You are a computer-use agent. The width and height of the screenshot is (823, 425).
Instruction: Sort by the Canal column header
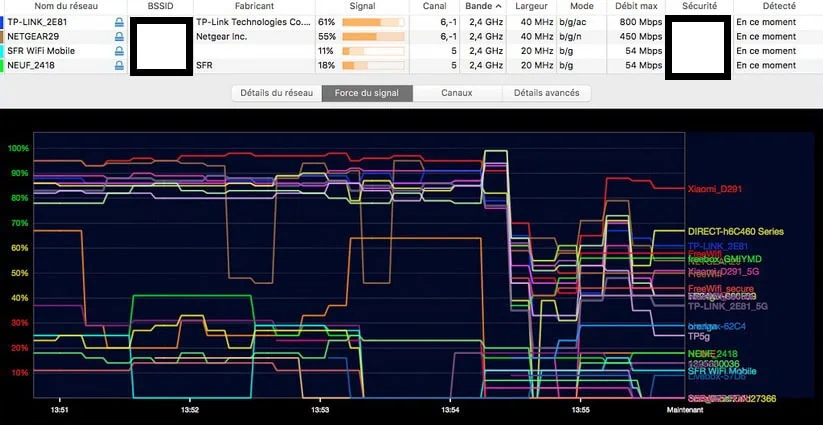434,6
